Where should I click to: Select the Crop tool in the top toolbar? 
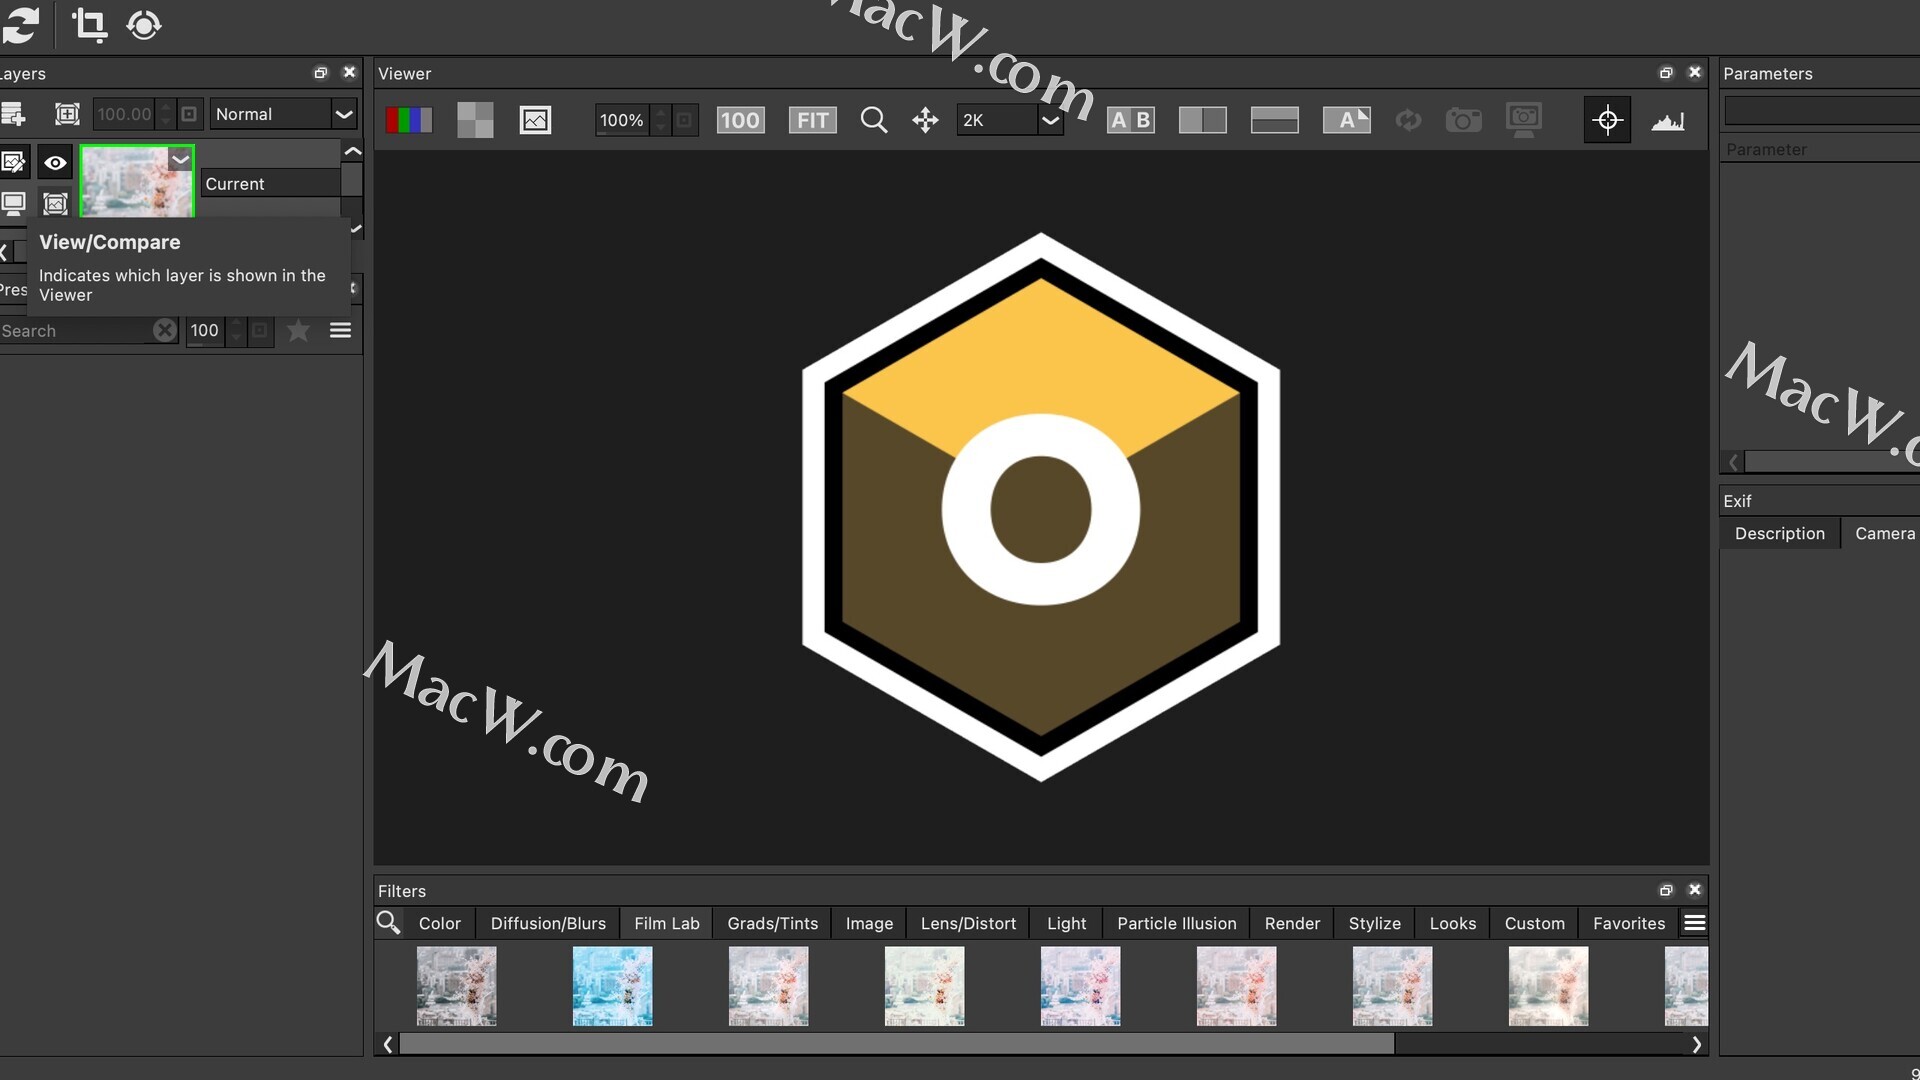(x=89, y=25)
